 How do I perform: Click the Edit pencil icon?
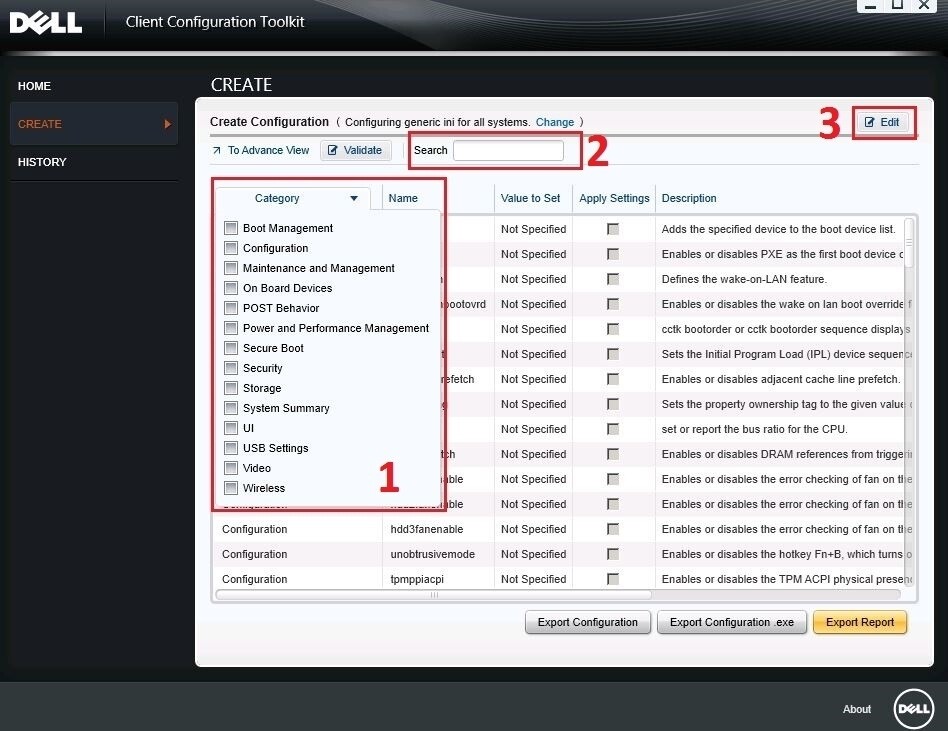(867, 122)
